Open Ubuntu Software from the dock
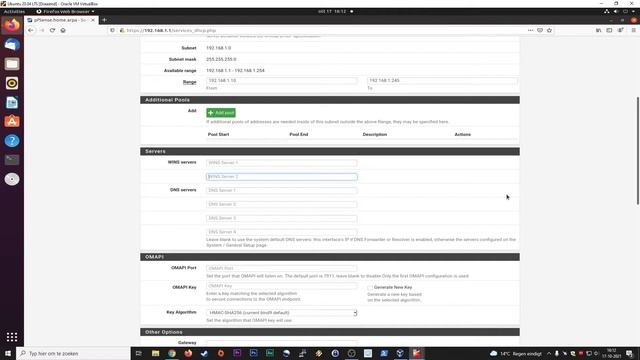This screenshot has height=360, width=640. [x=12, y=122]
